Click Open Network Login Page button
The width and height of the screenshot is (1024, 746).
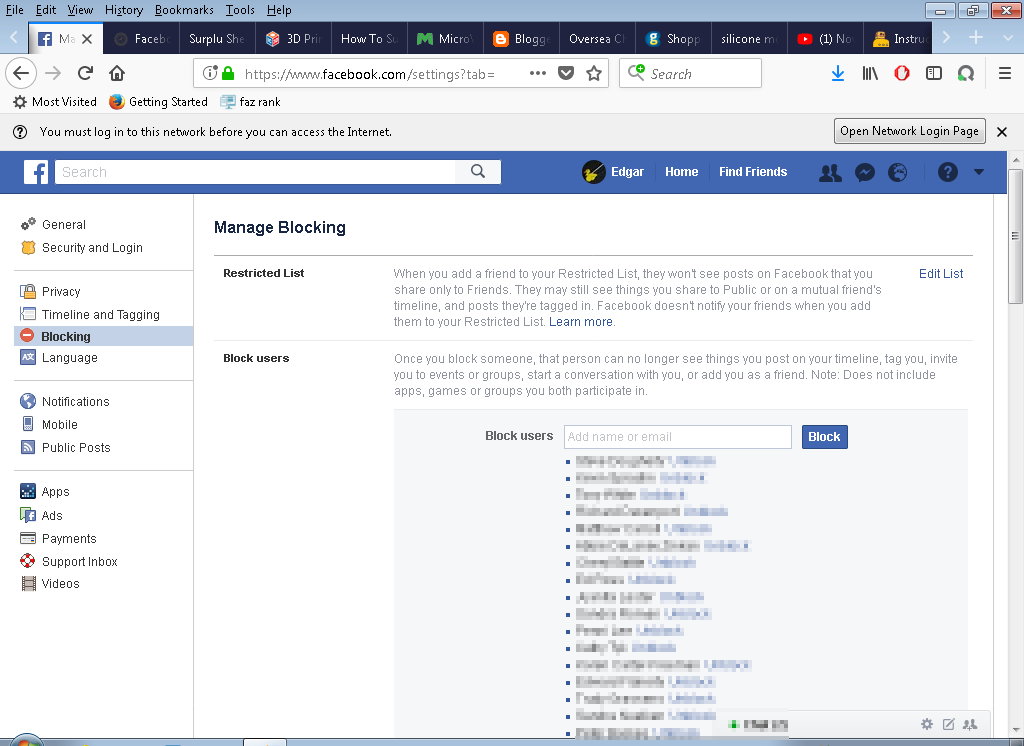(909, 131)
